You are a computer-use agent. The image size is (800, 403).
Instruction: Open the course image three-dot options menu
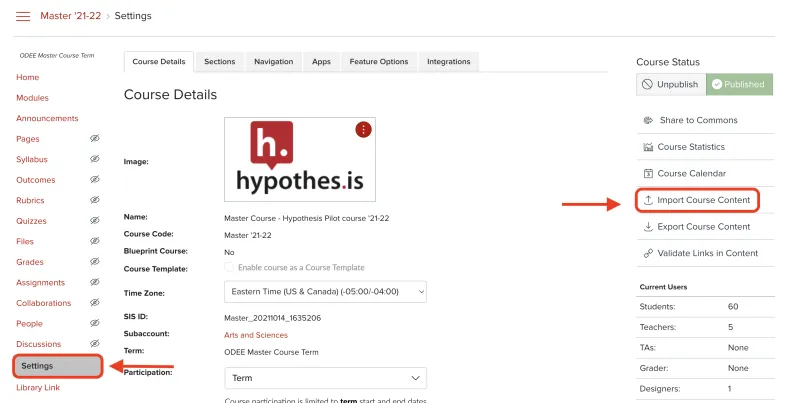click(363, 130)
